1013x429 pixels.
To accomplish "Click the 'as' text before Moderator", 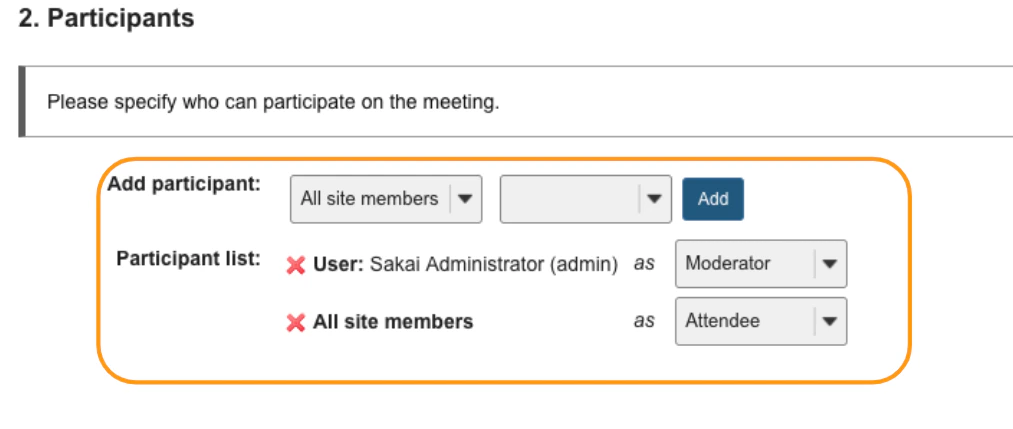I will pyautogui.click(x=644, y=264).
